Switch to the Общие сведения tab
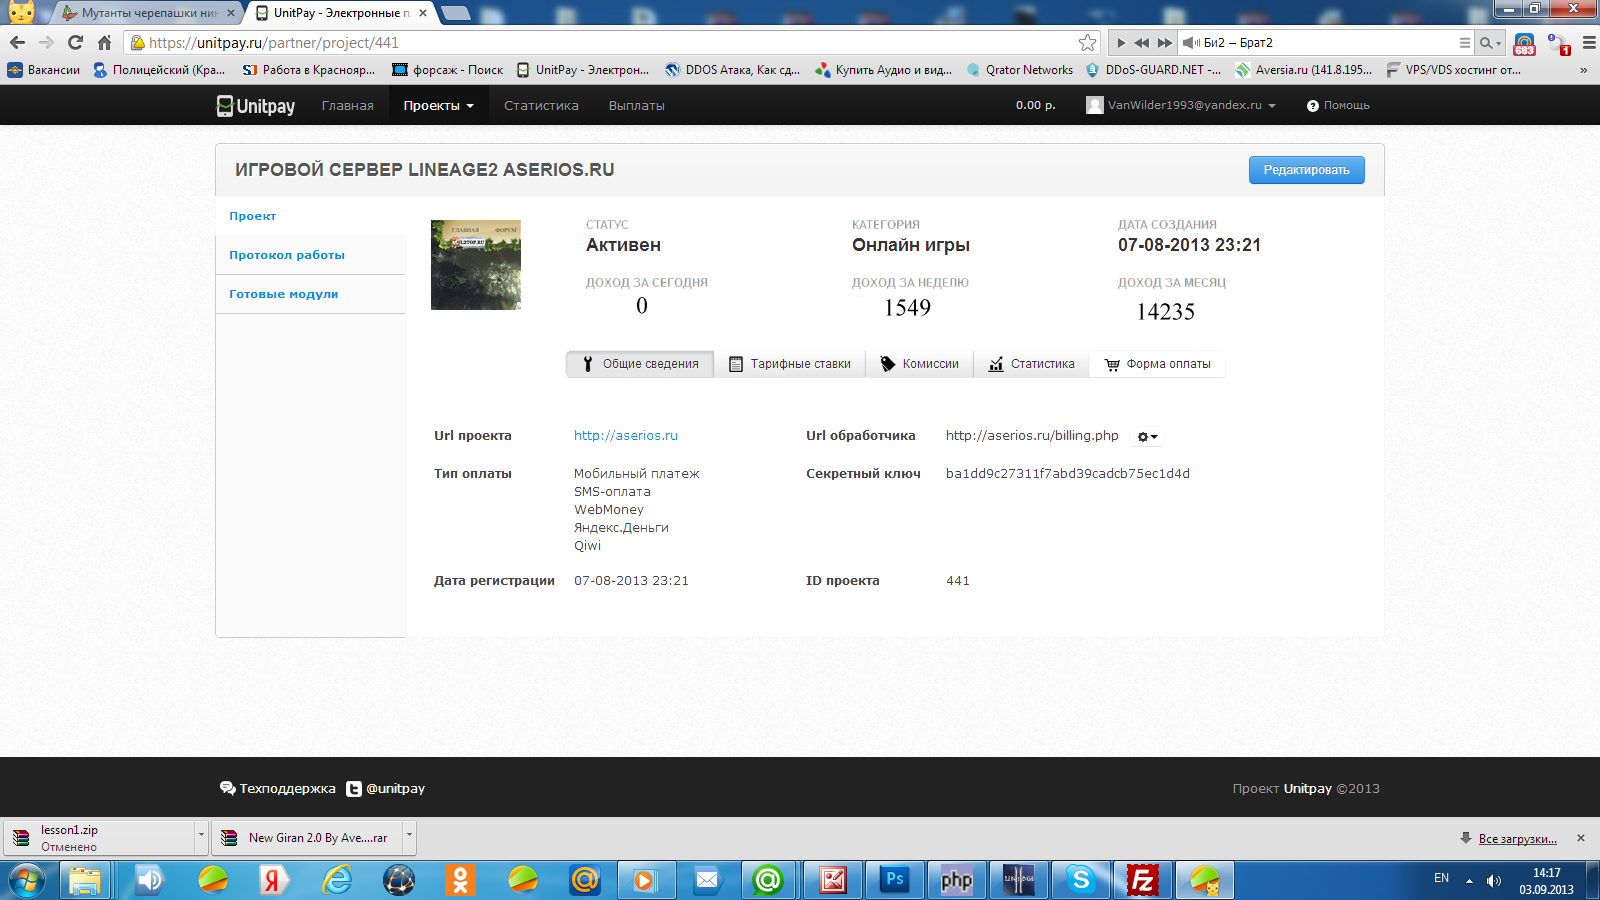This screenshot has height=900, width=1600. (640, 364)
